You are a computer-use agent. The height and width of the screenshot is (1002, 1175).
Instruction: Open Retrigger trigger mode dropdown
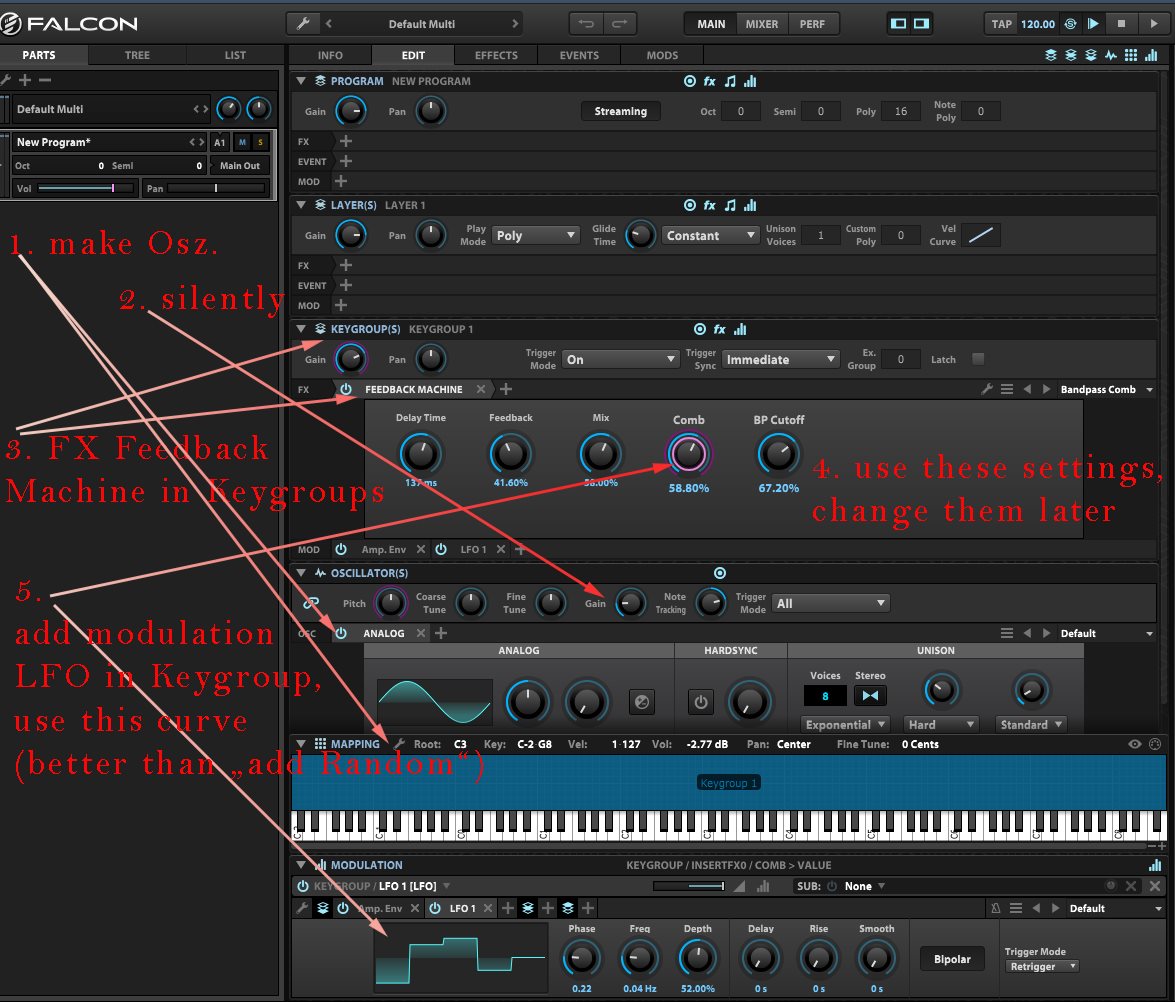pyautogui.click(x=1042, y=966)
